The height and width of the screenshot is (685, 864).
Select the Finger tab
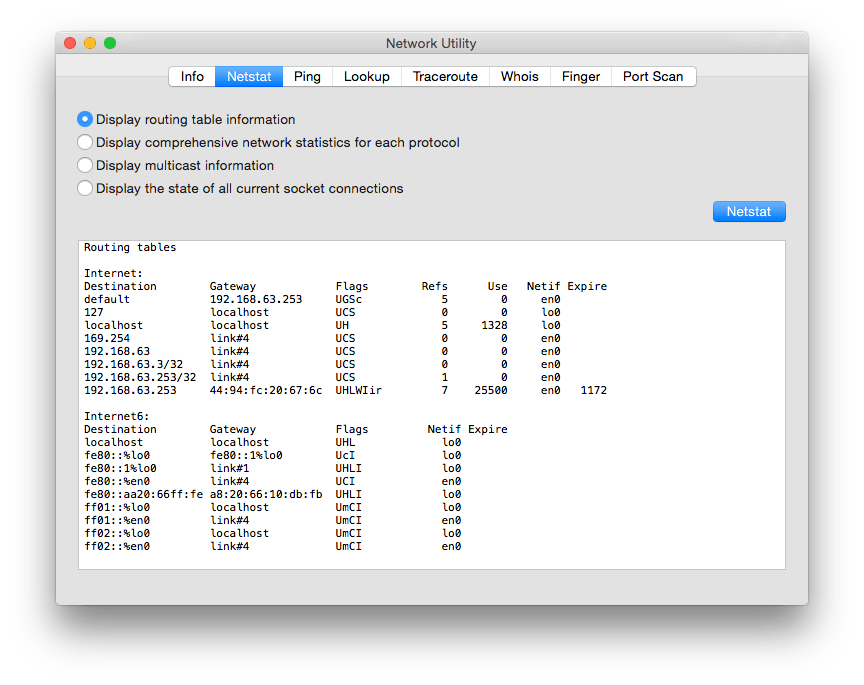coord(580,76)
